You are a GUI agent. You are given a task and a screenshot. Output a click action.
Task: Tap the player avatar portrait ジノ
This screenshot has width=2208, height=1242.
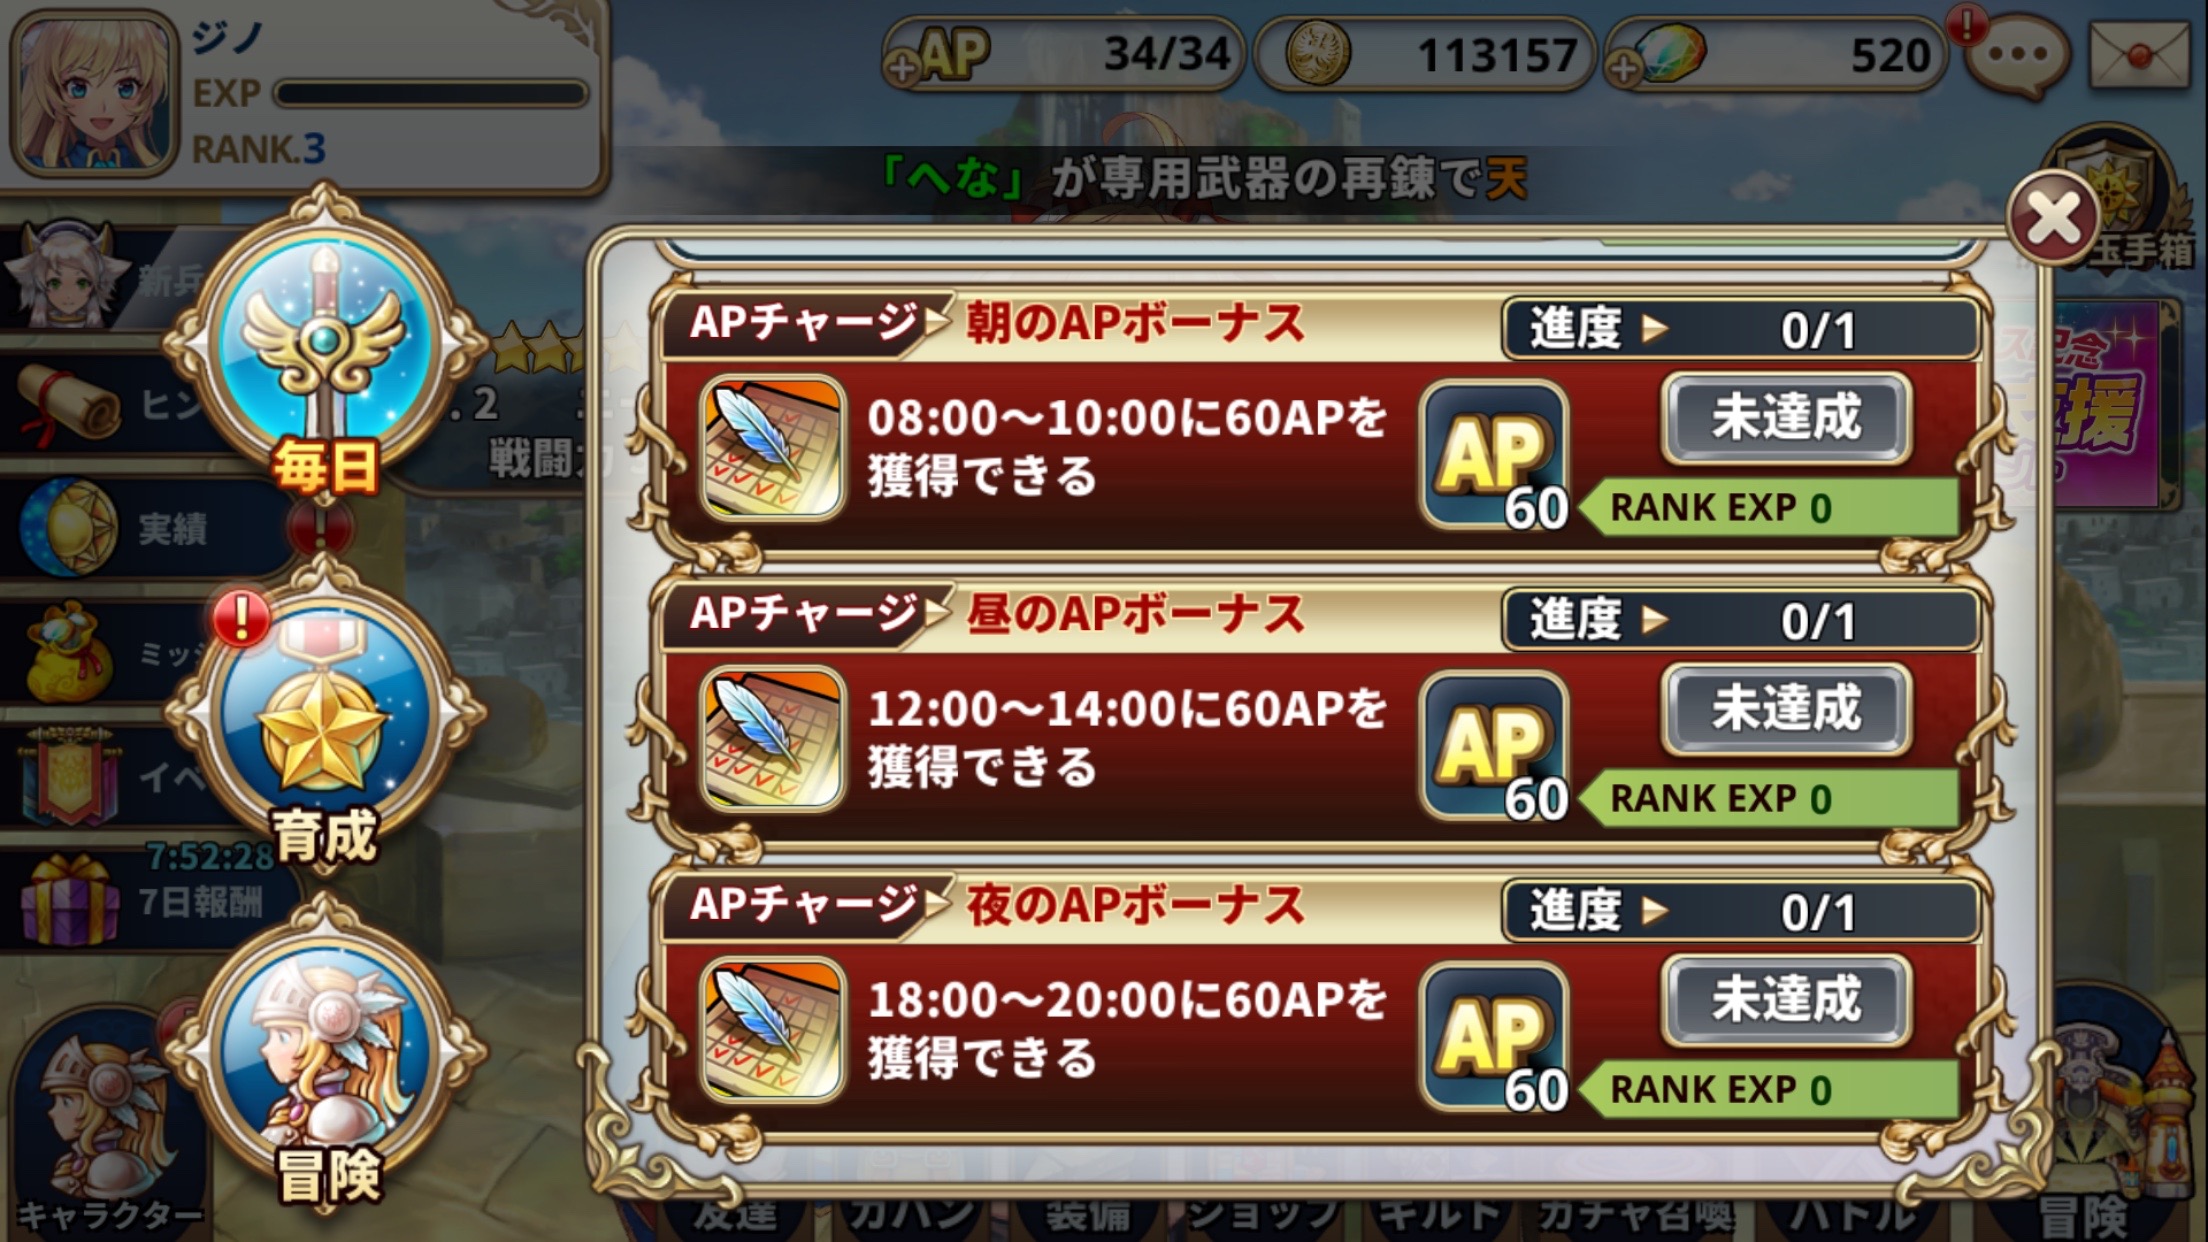tap(93, 92)
